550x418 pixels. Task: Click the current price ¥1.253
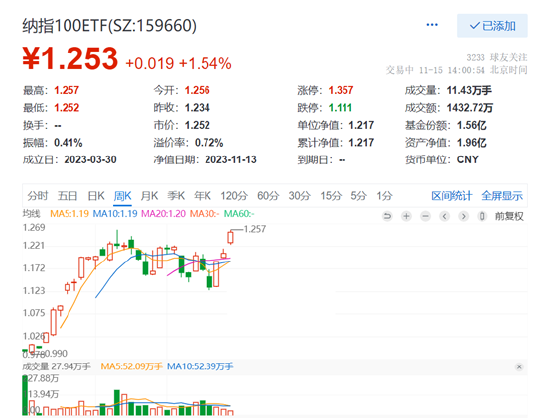[x=70, y=58]
